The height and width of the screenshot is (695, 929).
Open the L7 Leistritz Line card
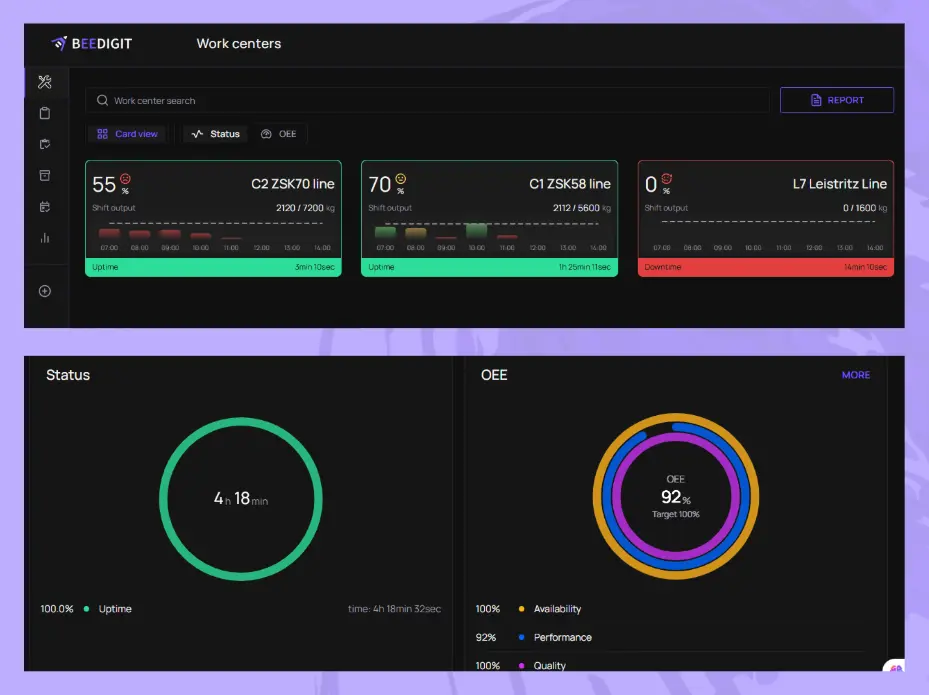tap(765, 218)
